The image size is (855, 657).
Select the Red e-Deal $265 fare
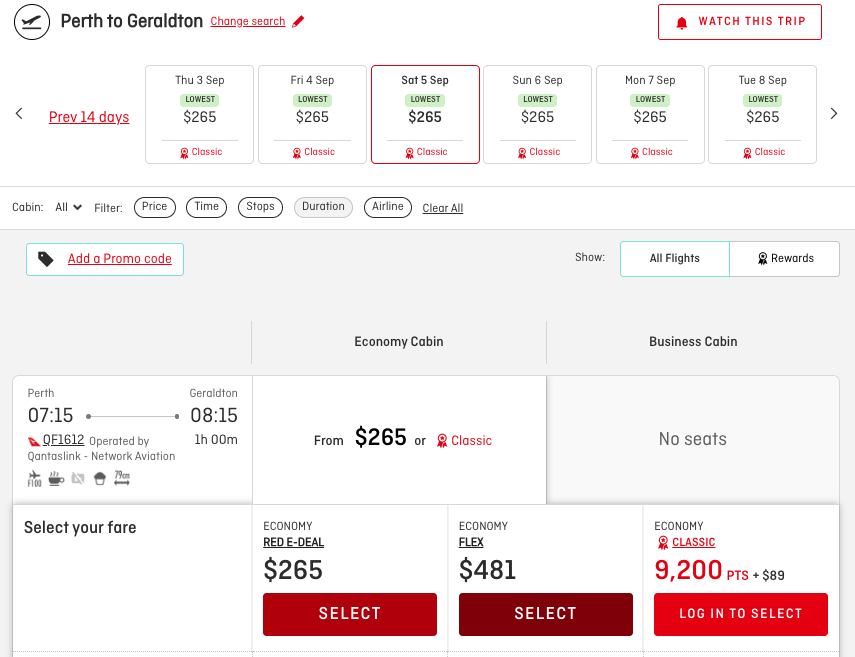tap(349, 614)
